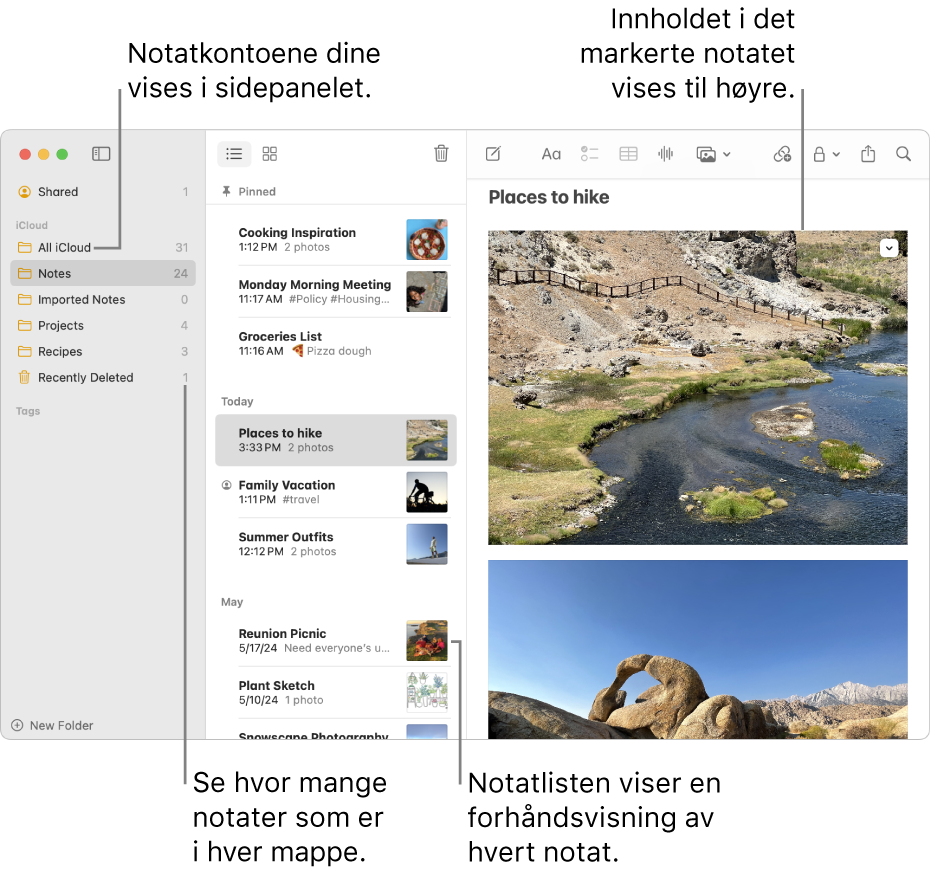This screenshot has width=931, height=872.
Task: Open the Recently Deleted folder
Action: tap(85, 378)
